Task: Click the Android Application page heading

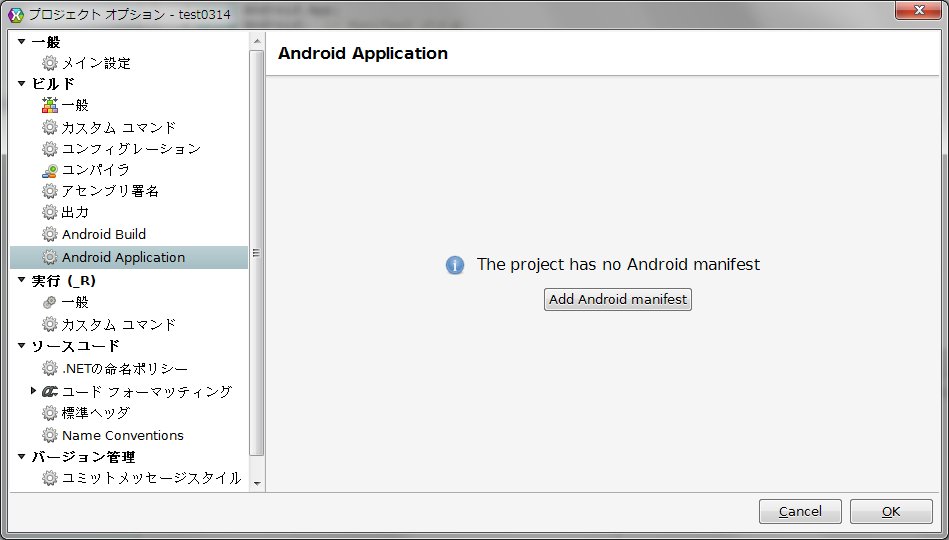Action: (363, 53)
